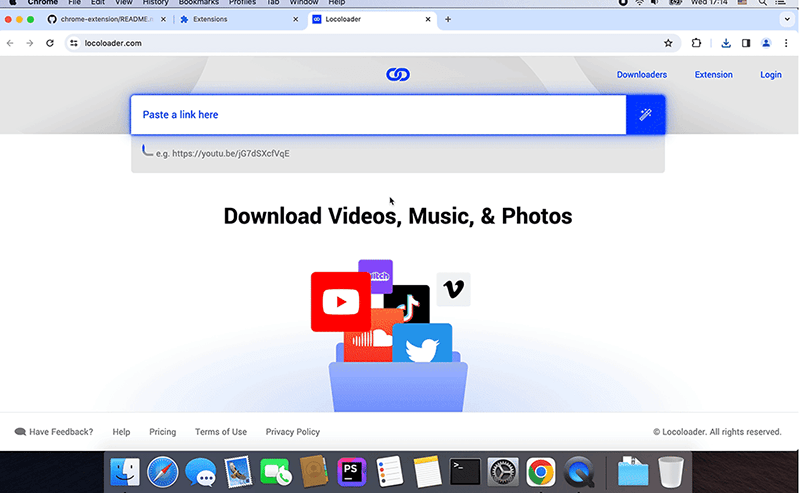This screenshot has width=800, height=493.
Task: Go forward to the next page
Action: 30,43
